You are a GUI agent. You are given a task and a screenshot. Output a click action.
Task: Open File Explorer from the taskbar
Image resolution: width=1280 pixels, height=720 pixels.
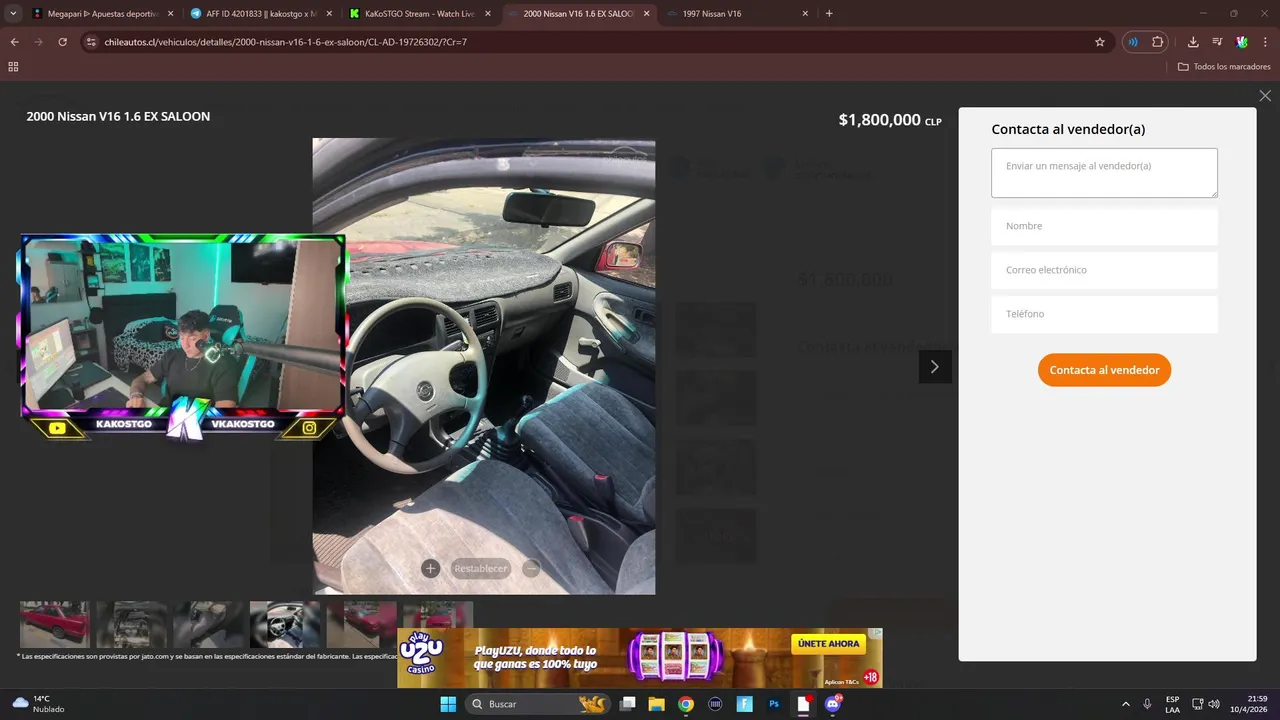tap(657, 704)
